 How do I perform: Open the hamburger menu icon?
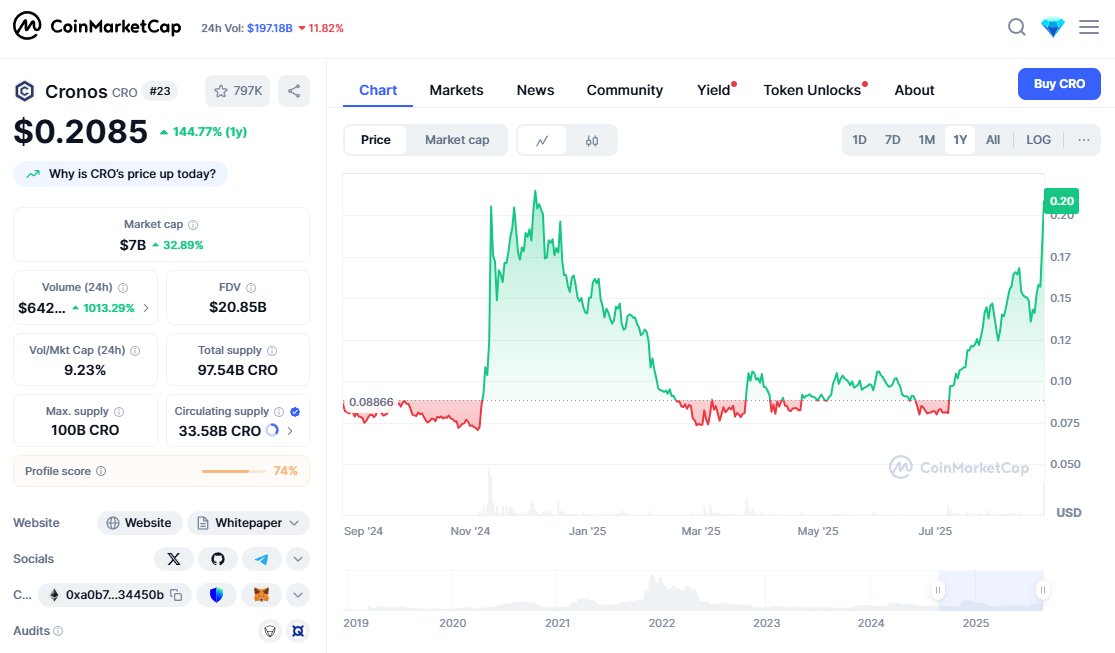click(1089, 27)
